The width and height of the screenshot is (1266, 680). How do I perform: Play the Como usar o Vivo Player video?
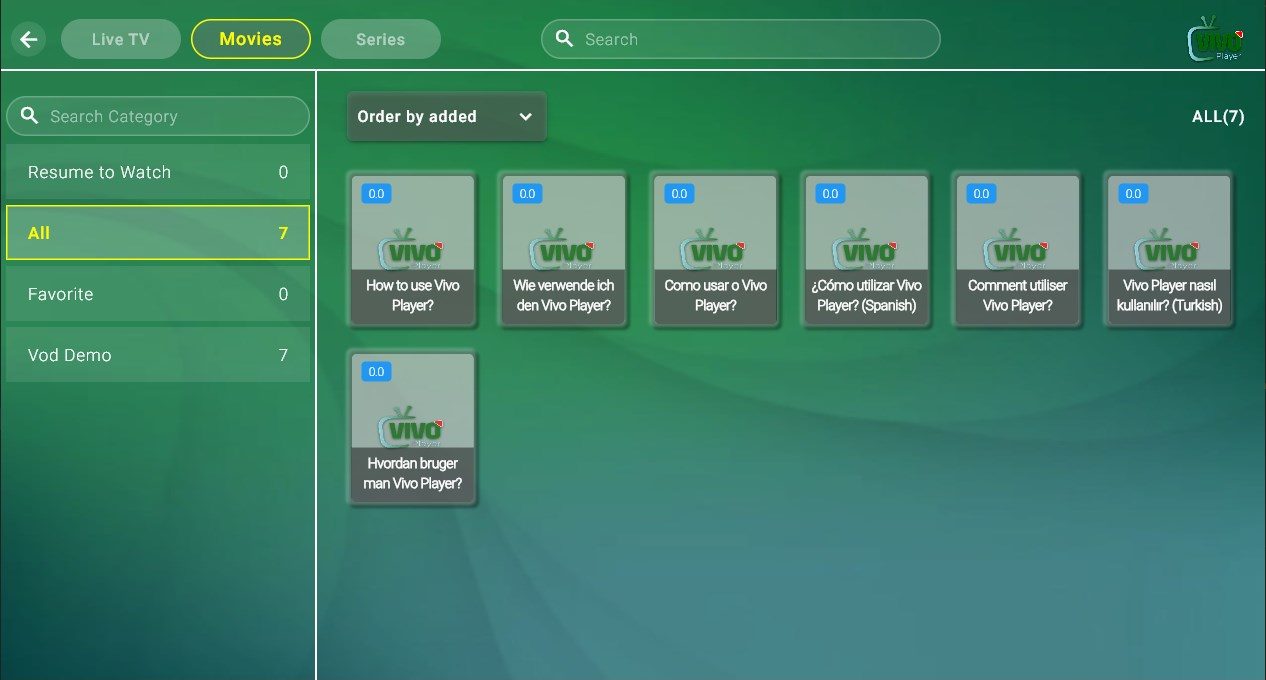715,250
